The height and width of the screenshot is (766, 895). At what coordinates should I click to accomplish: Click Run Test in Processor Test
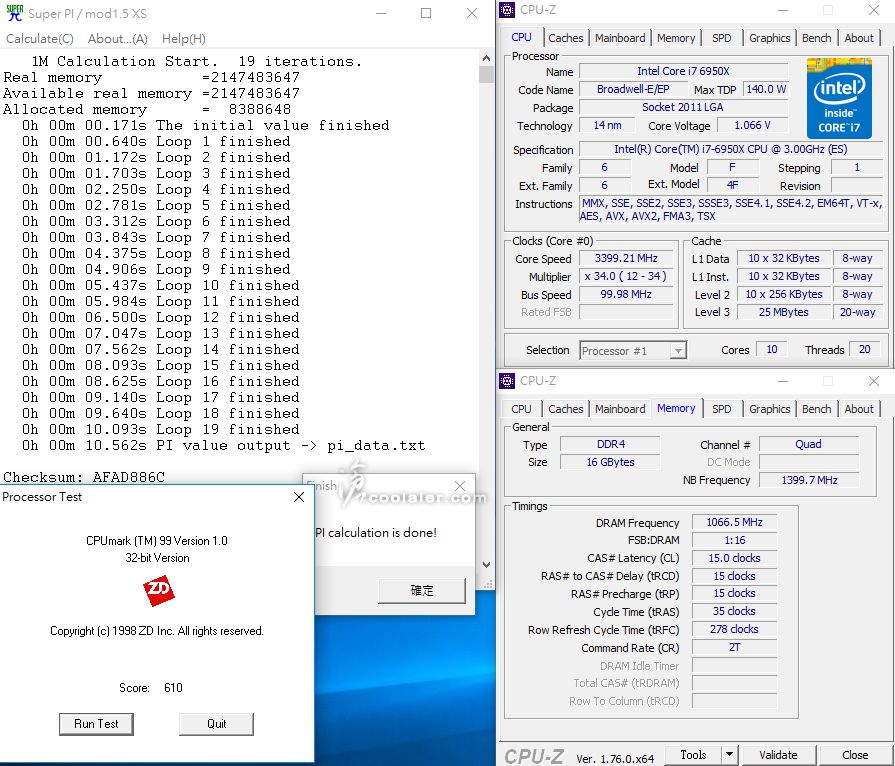pyautogui.click(x=96, y=724)
